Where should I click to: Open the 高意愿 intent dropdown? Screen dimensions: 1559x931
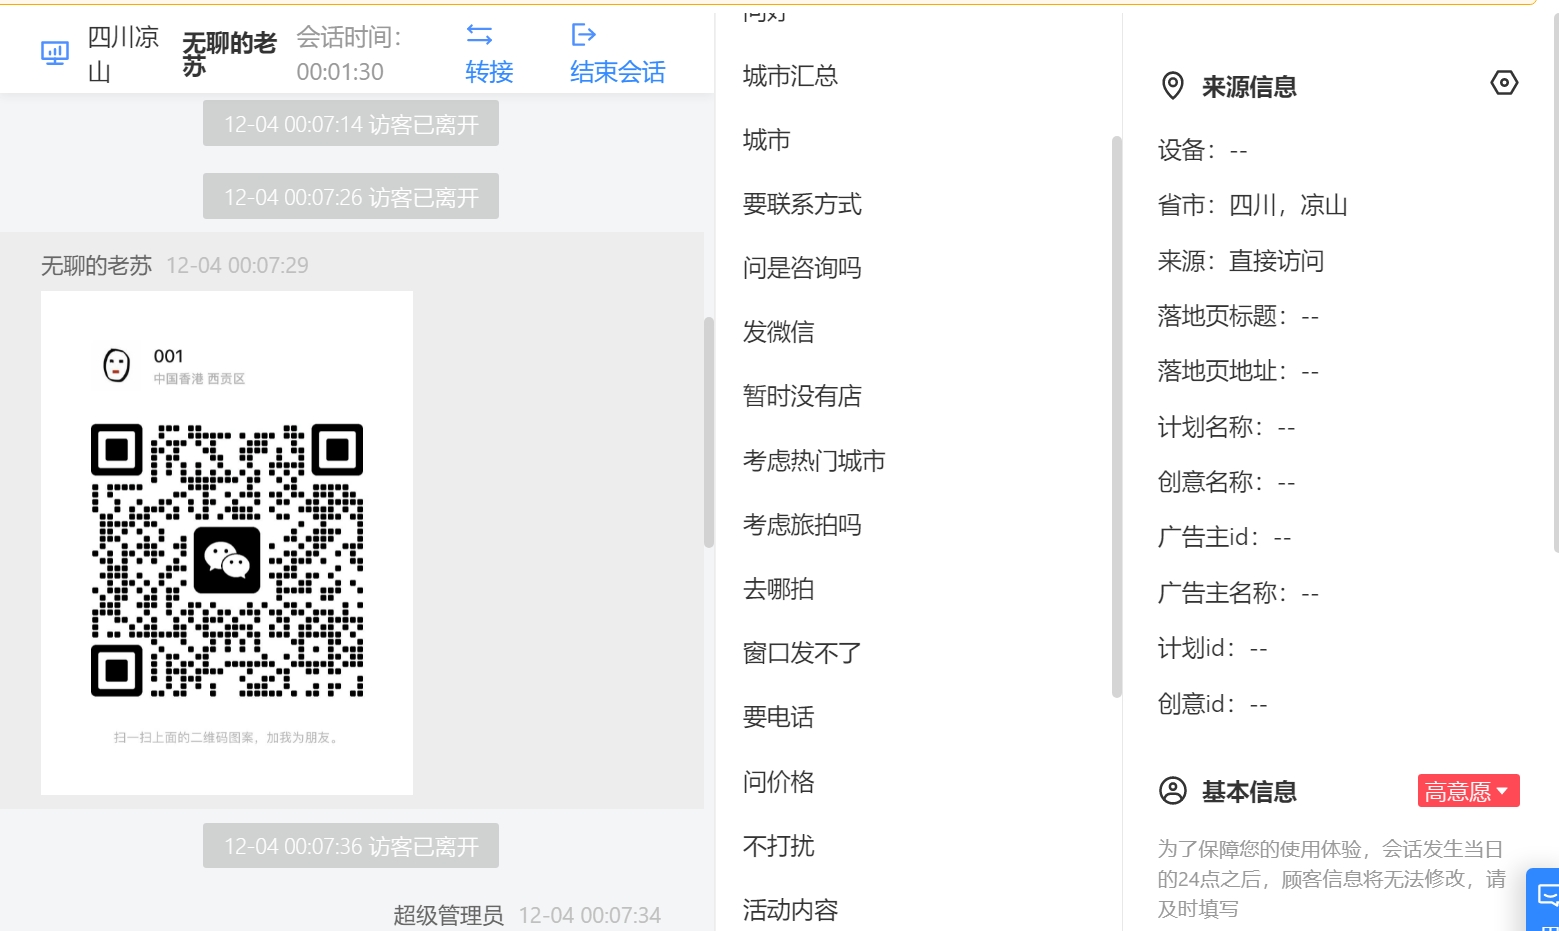coord(1468,791)
